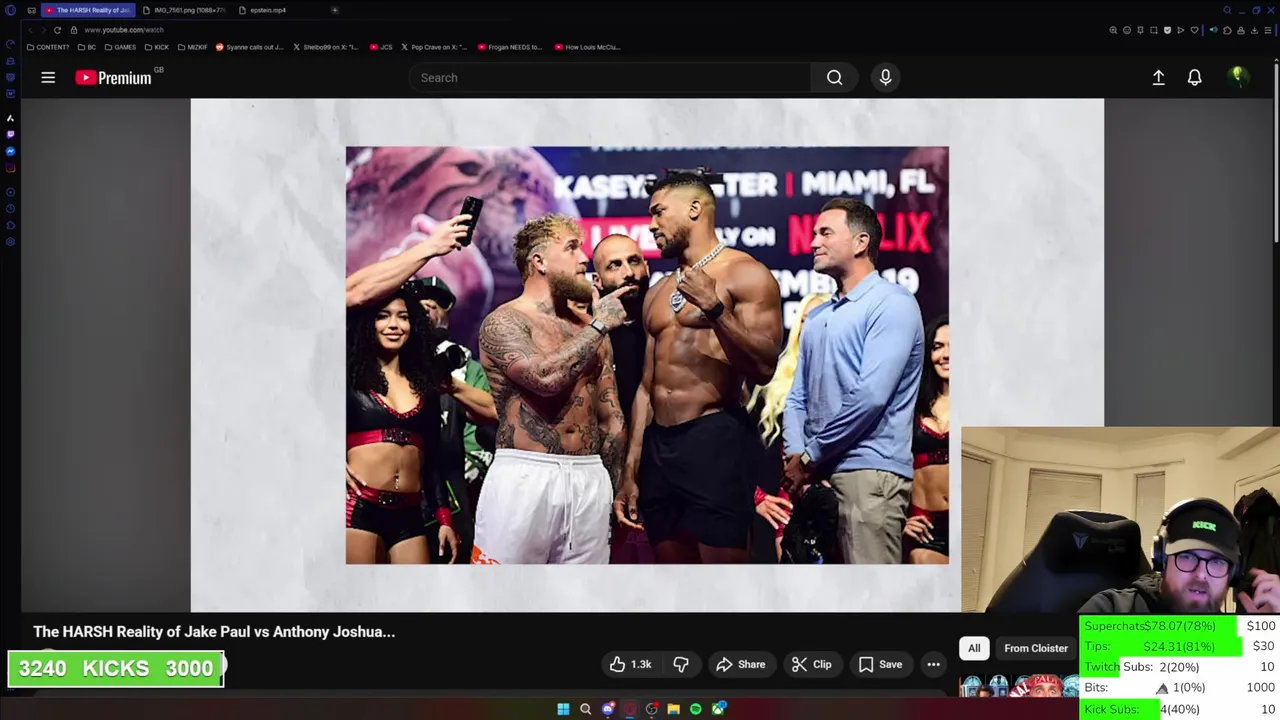Click the browser zoom-in magnifier icon

click(x=1113, y=30)
